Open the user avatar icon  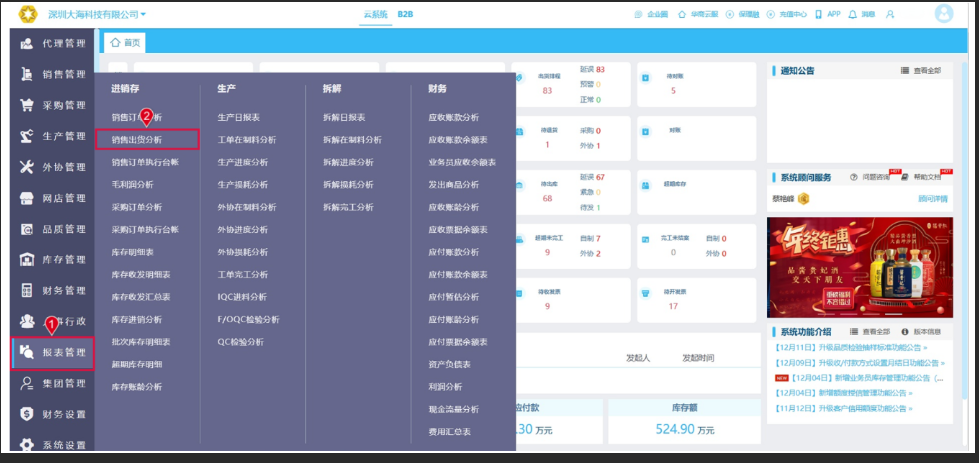pyautogui.click(x=943, y=14)
